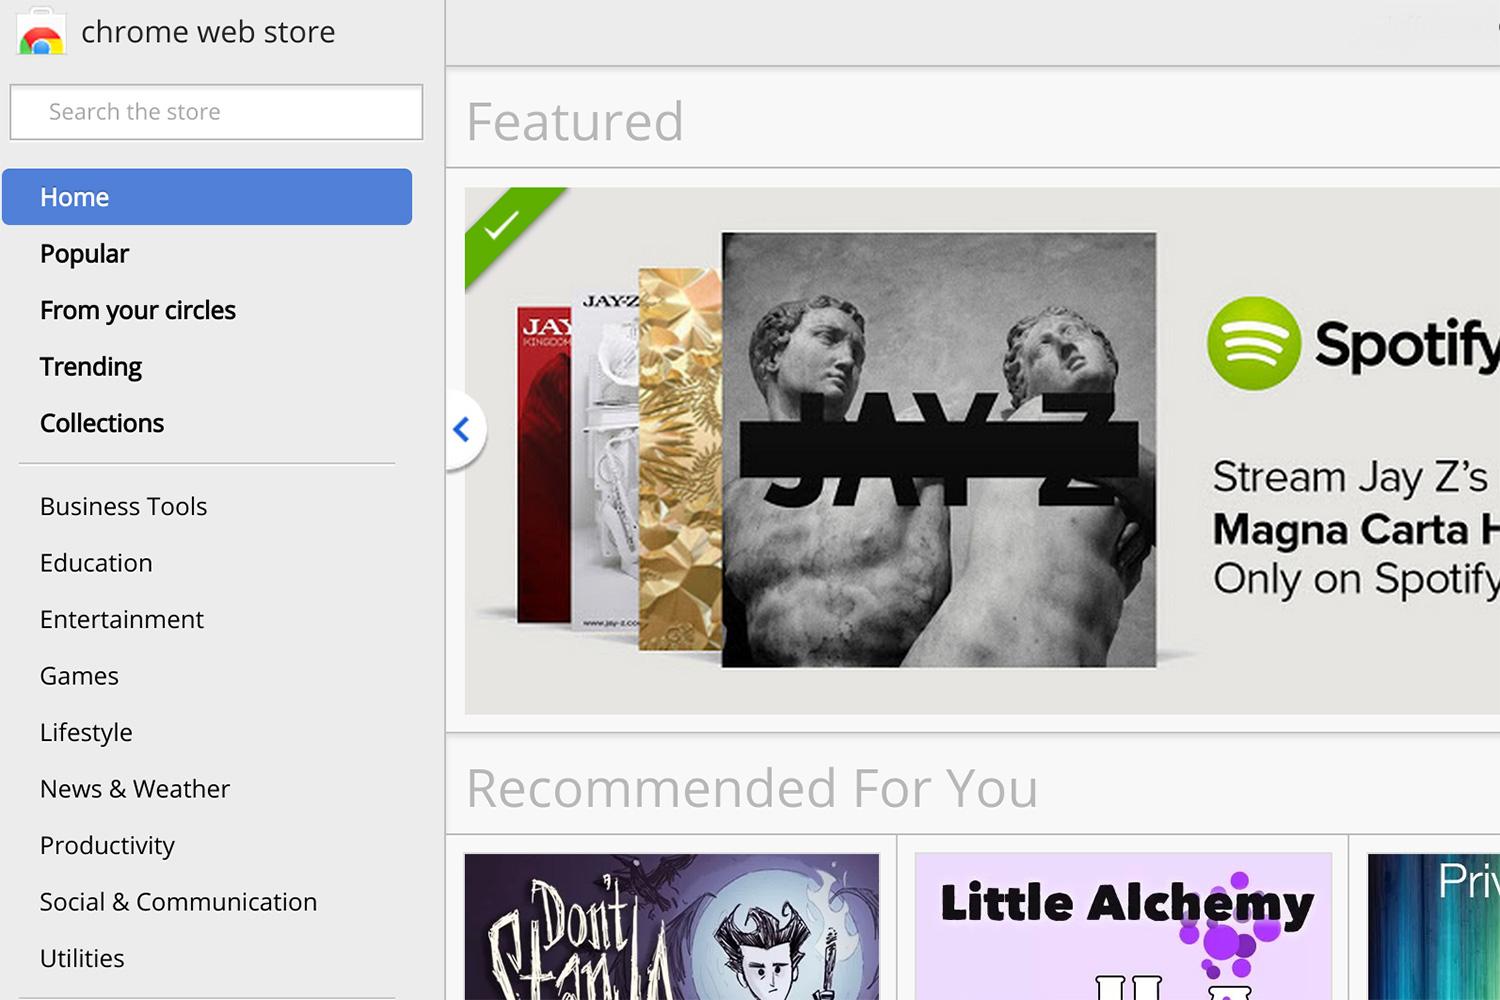Screen dimensions: 1500x1000
Task: Open the Don't Starve game tile
Action: 672,926
